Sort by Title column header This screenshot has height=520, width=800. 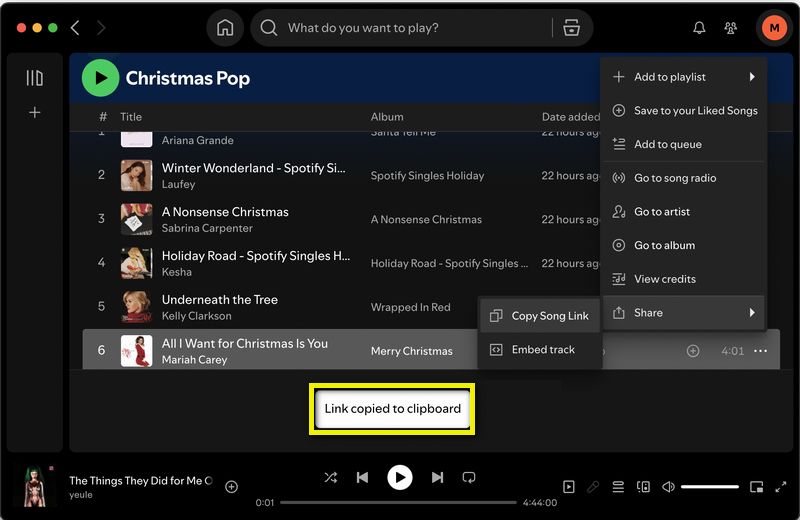131,117
